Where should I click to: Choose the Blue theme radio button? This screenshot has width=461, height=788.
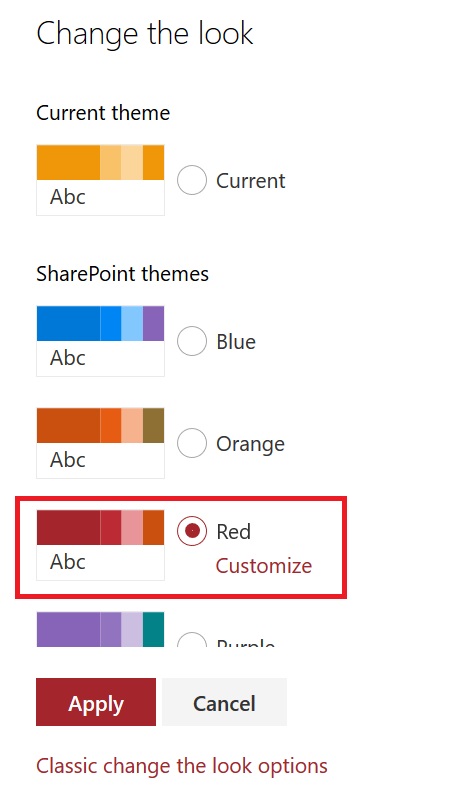point(192,341)
